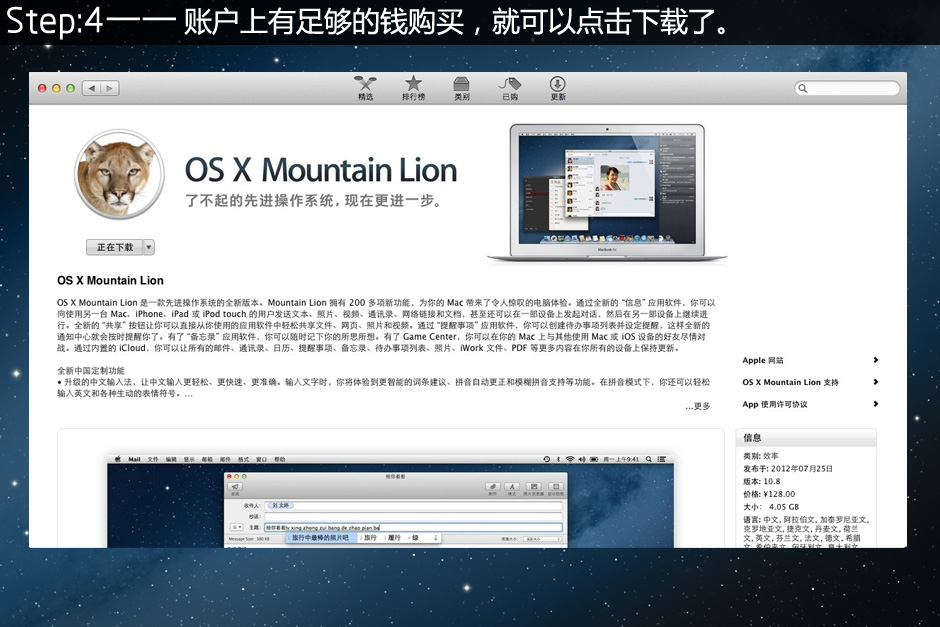Click the chevron next to OS X Mountain Lion 支持
The height and width of the screenshot is (627, 940).
click(875, 382)
